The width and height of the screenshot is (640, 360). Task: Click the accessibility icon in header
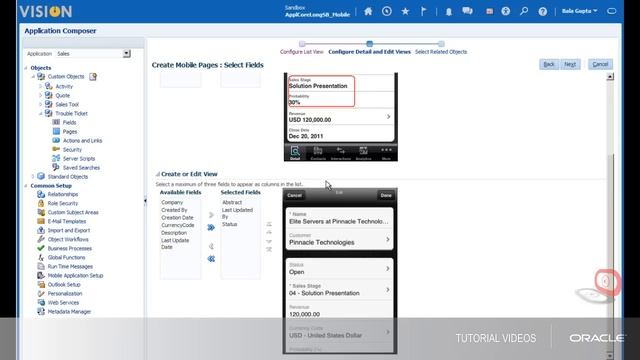click(505, 11)
